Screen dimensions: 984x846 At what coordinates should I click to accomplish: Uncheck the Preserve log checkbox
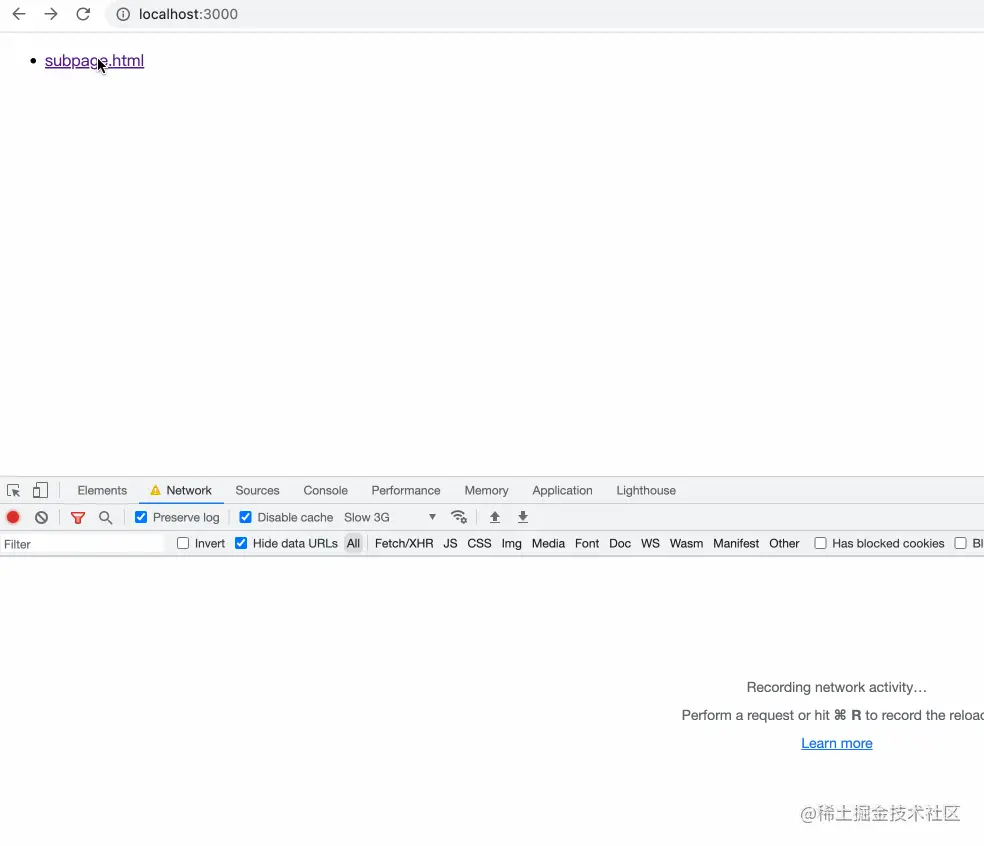pos(141,517)
